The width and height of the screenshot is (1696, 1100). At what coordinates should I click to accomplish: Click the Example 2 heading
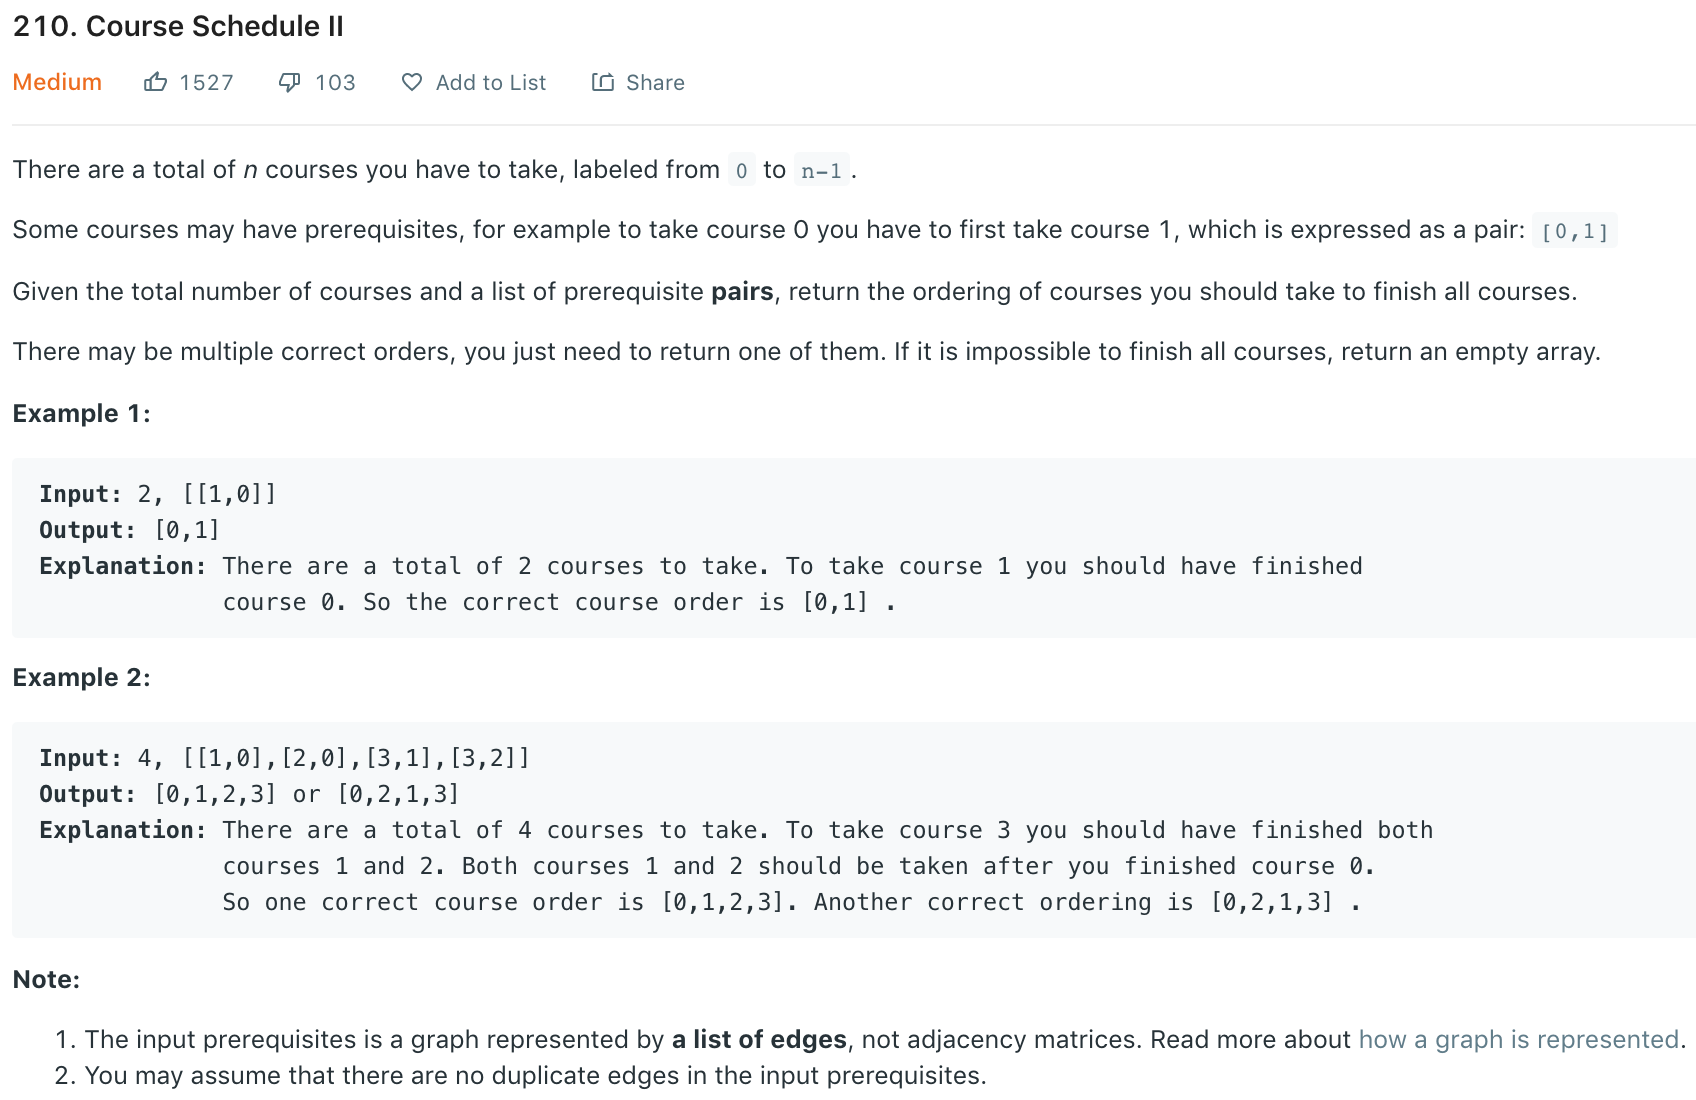[82, 678]
